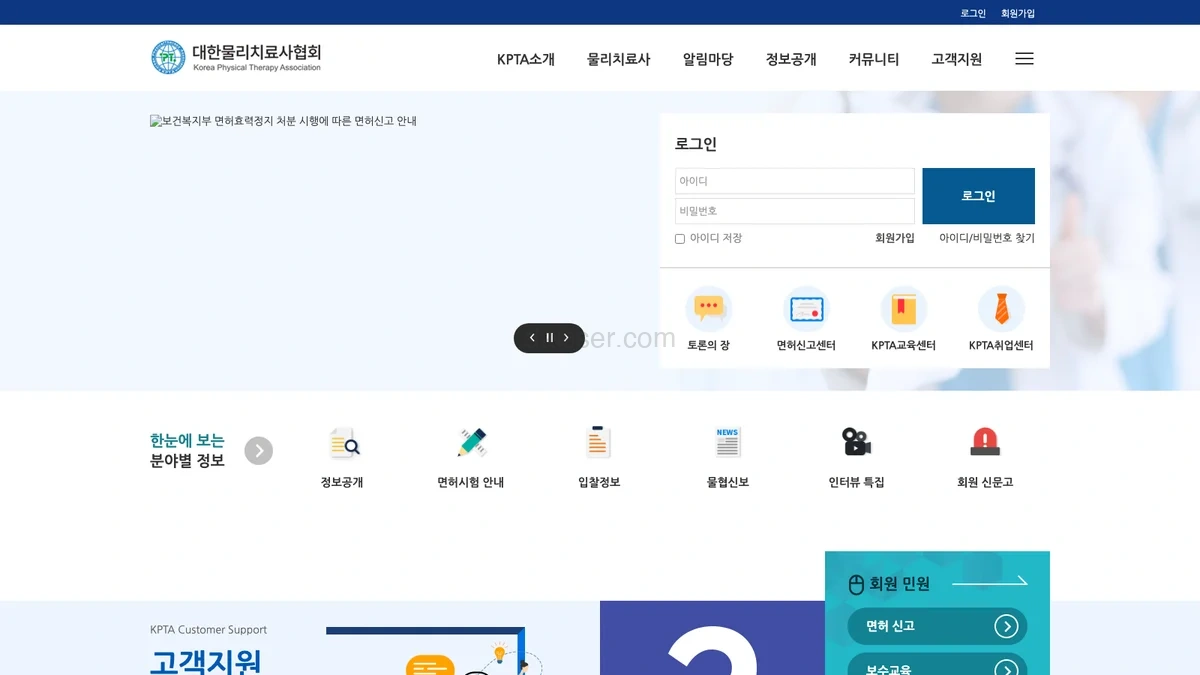The image size is (1200, 675).
Task: Open the 면허신고센터 certificate icon
Action: coord(806,309)
